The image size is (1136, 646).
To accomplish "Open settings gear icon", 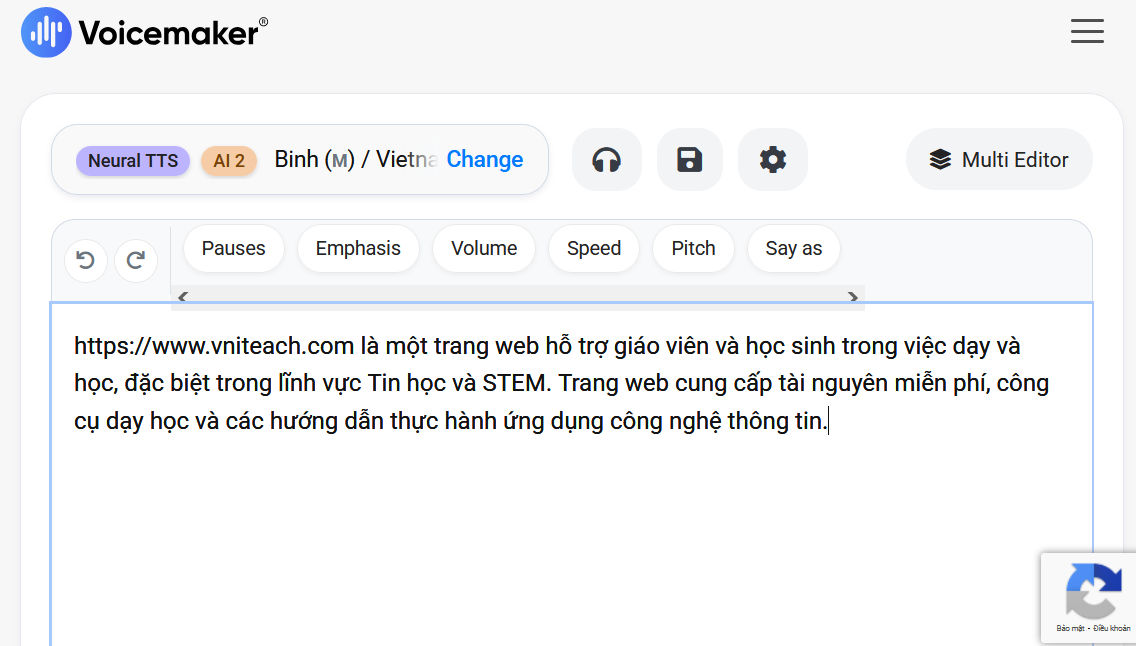I will tap(772, 159).
